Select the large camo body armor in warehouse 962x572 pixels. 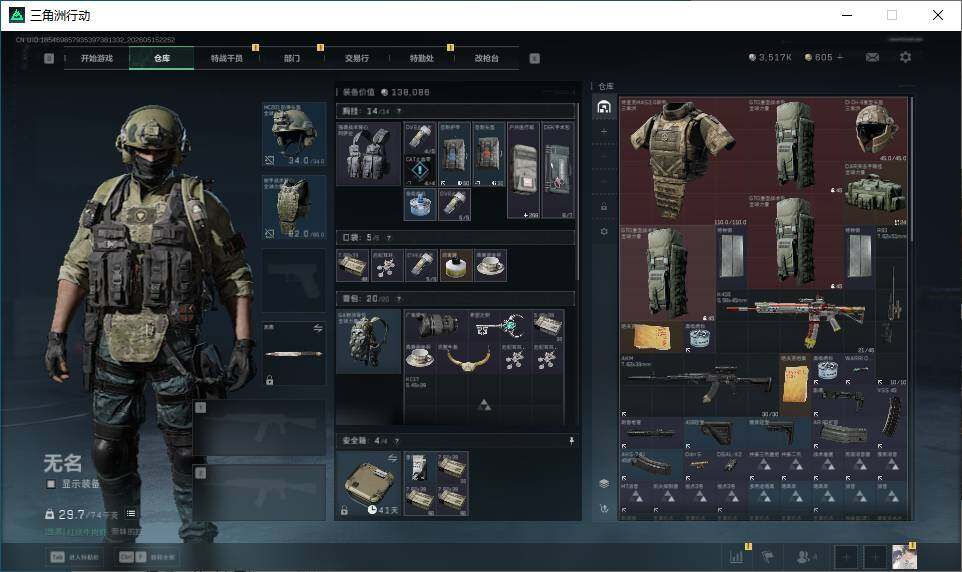(683, 161)
